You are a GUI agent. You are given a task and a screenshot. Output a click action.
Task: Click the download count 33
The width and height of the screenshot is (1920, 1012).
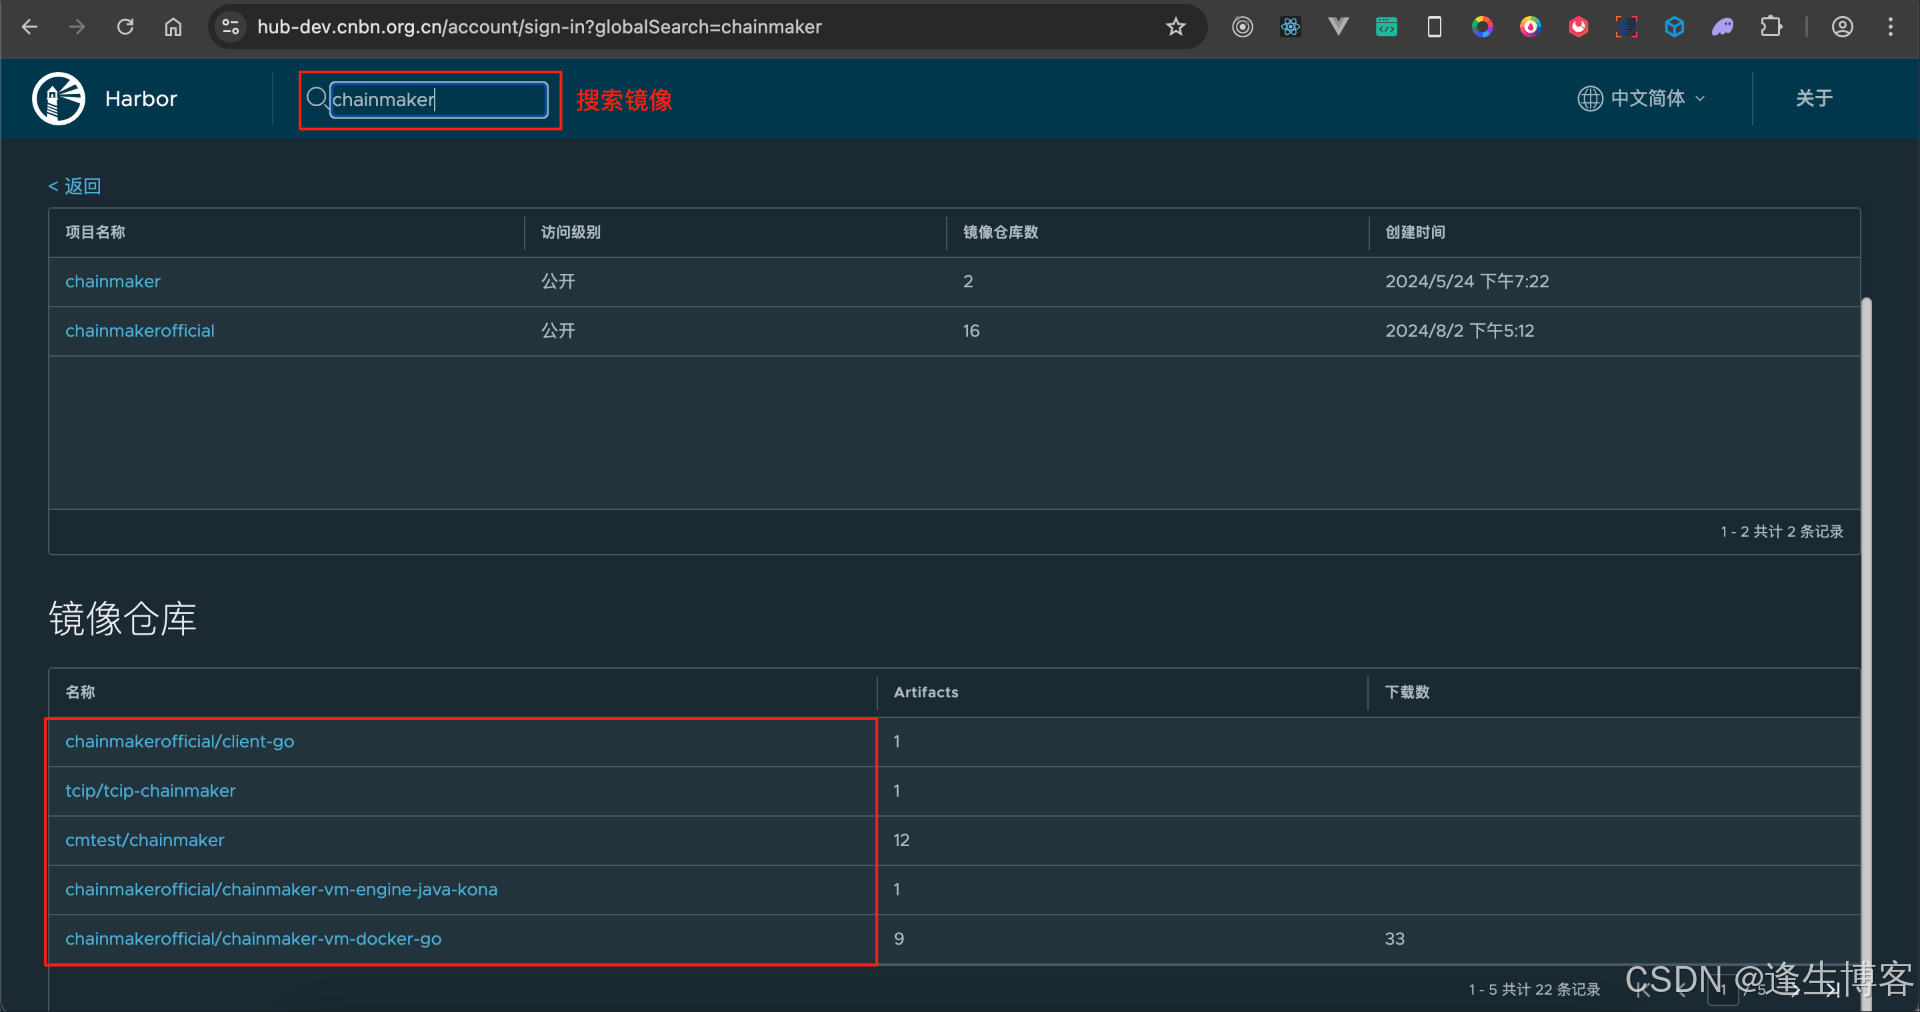(1395, 938)
